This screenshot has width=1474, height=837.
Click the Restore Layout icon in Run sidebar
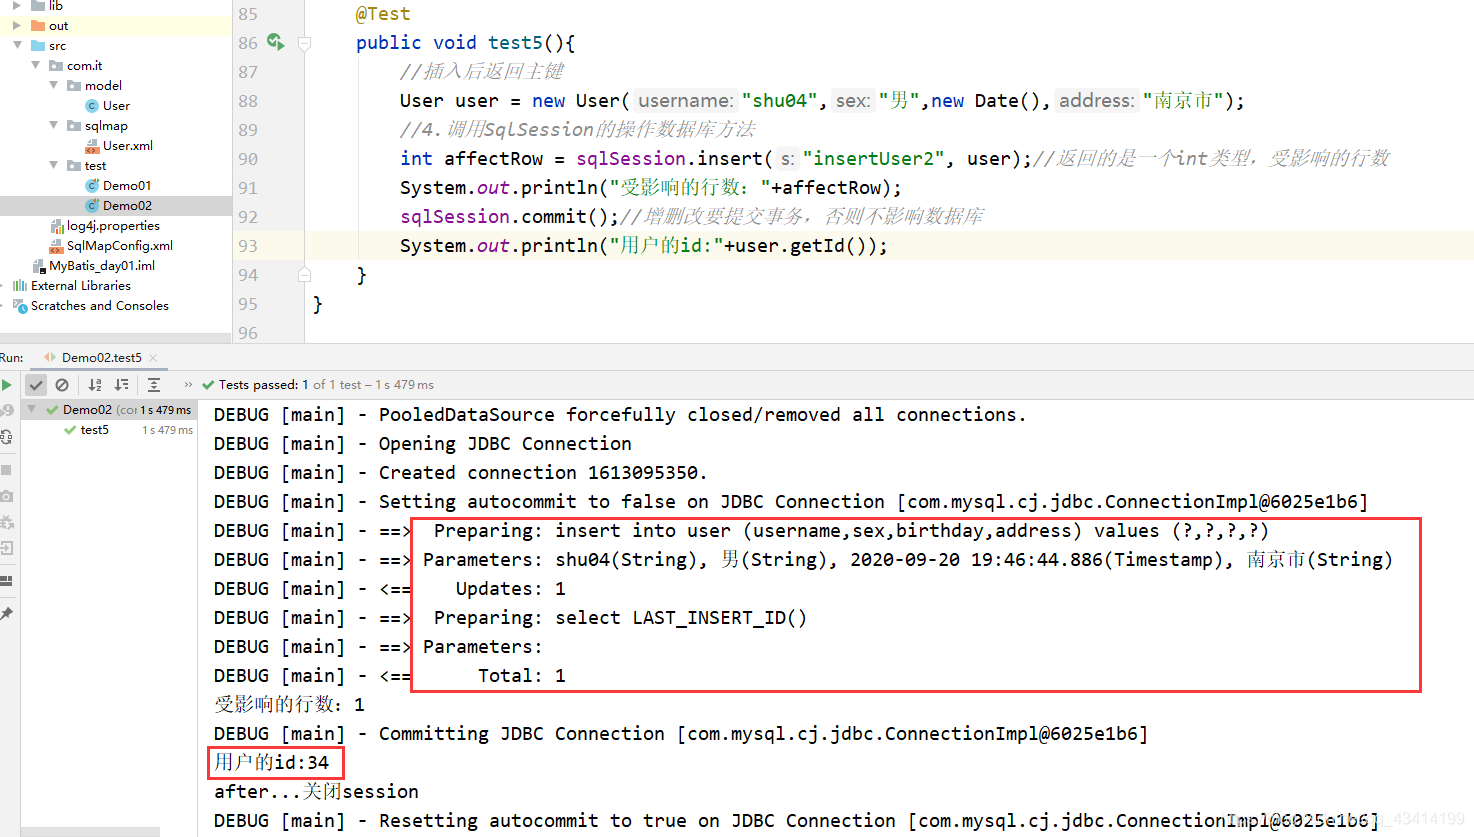(7, 580)
